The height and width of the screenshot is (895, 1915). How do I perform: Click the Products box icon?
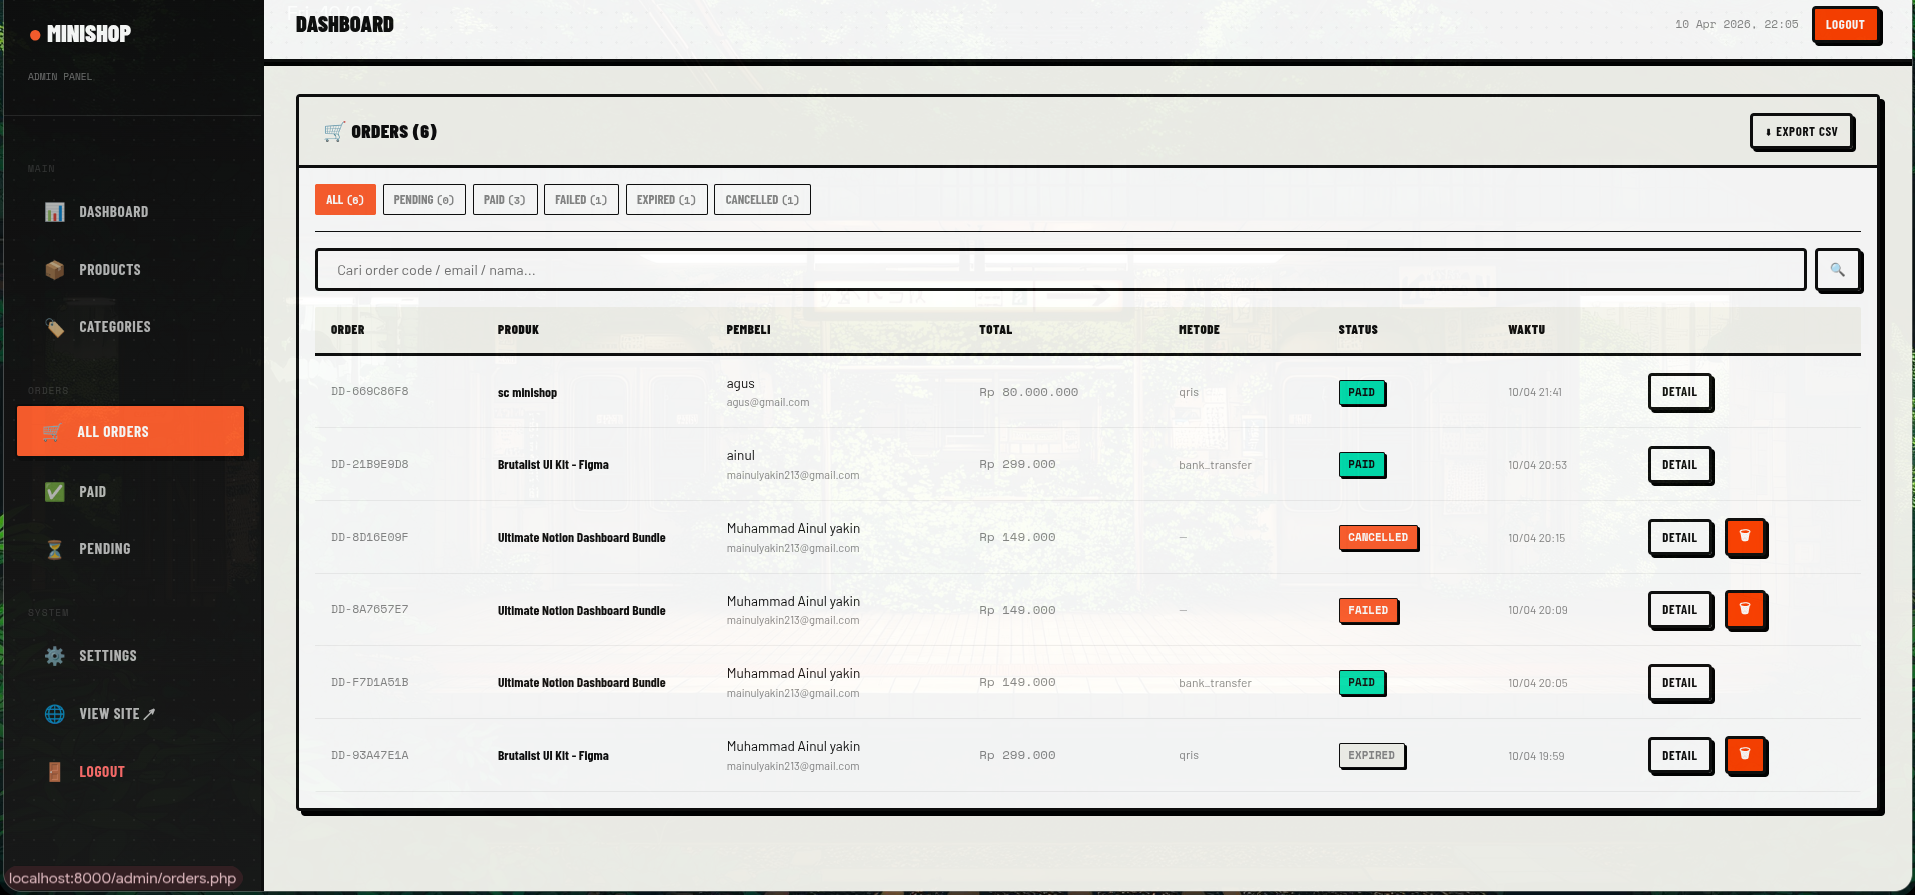click(x=55, y=270)
